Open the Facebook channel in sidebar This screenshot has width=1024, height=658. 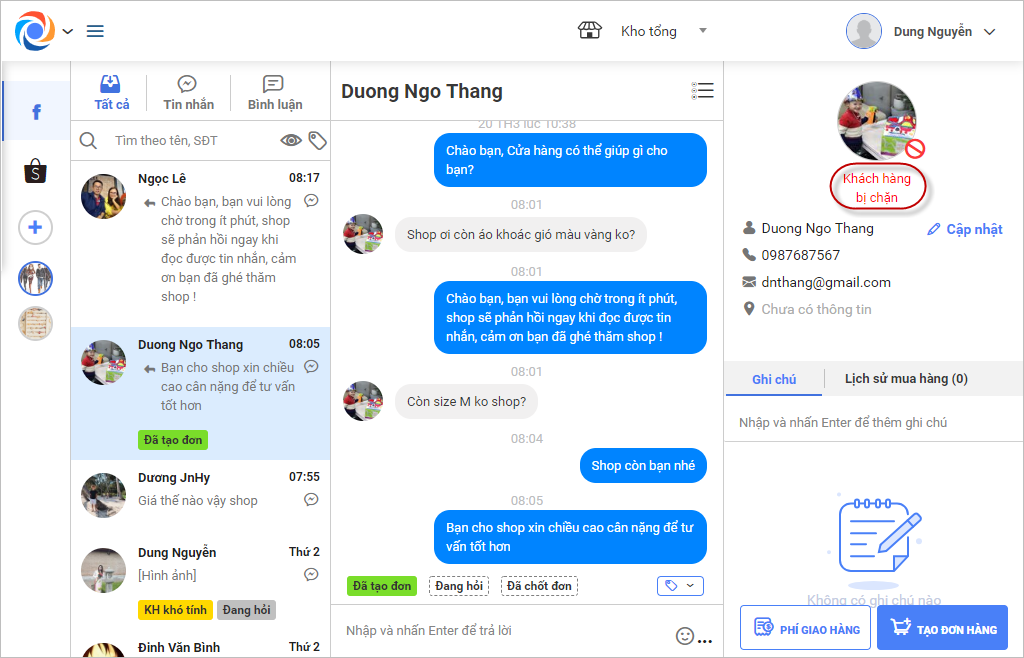(36, 112)
